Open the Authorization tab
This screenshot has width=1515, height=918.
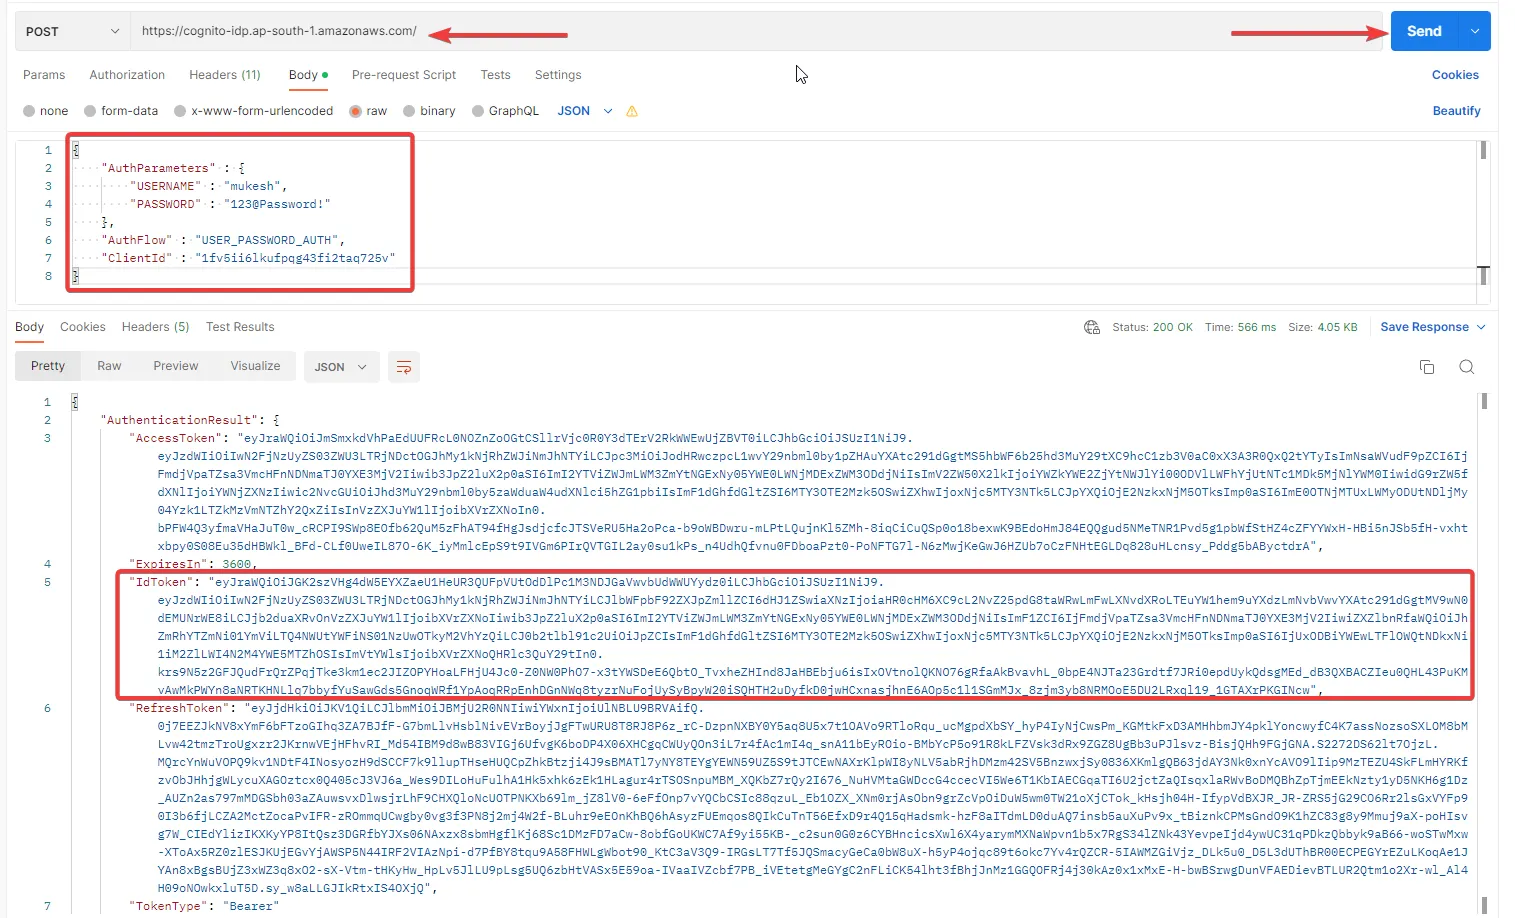pos(126,75)
